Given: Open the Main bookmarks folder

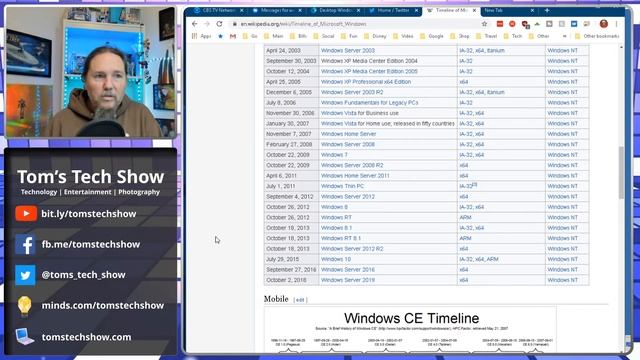Looking at the screenshot, I should (274, 36).
